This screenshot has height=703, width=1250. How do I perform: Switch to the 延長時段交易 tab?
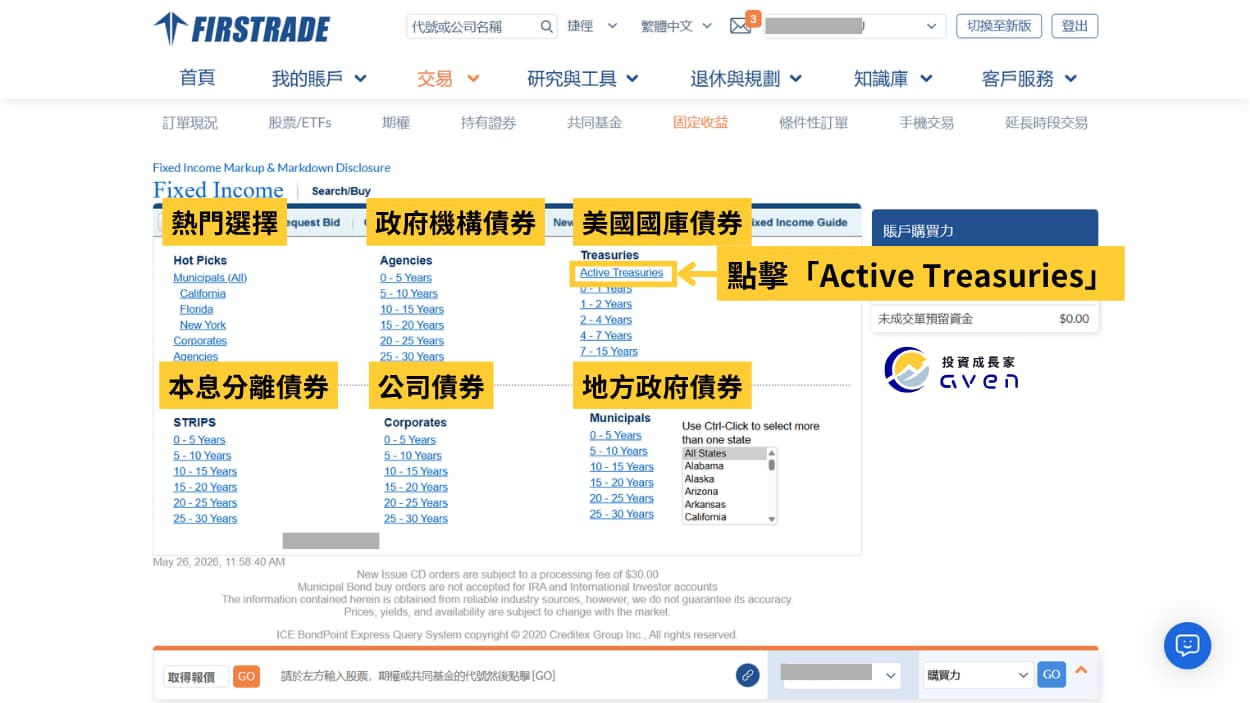[1046, 123]
